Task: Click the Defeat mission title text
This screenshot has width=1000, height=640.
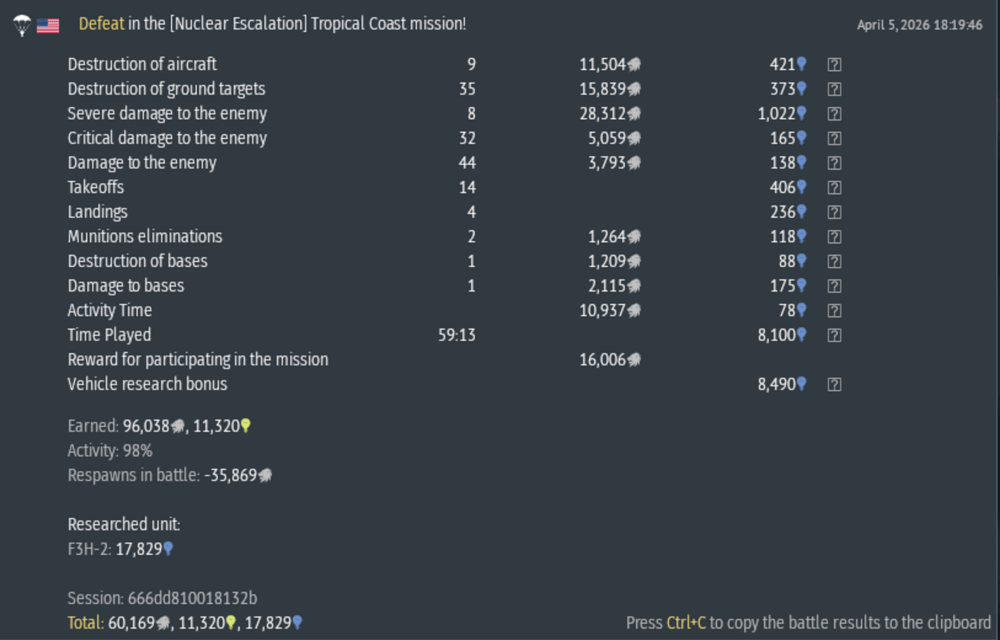Action: click(x=272, y=24)
